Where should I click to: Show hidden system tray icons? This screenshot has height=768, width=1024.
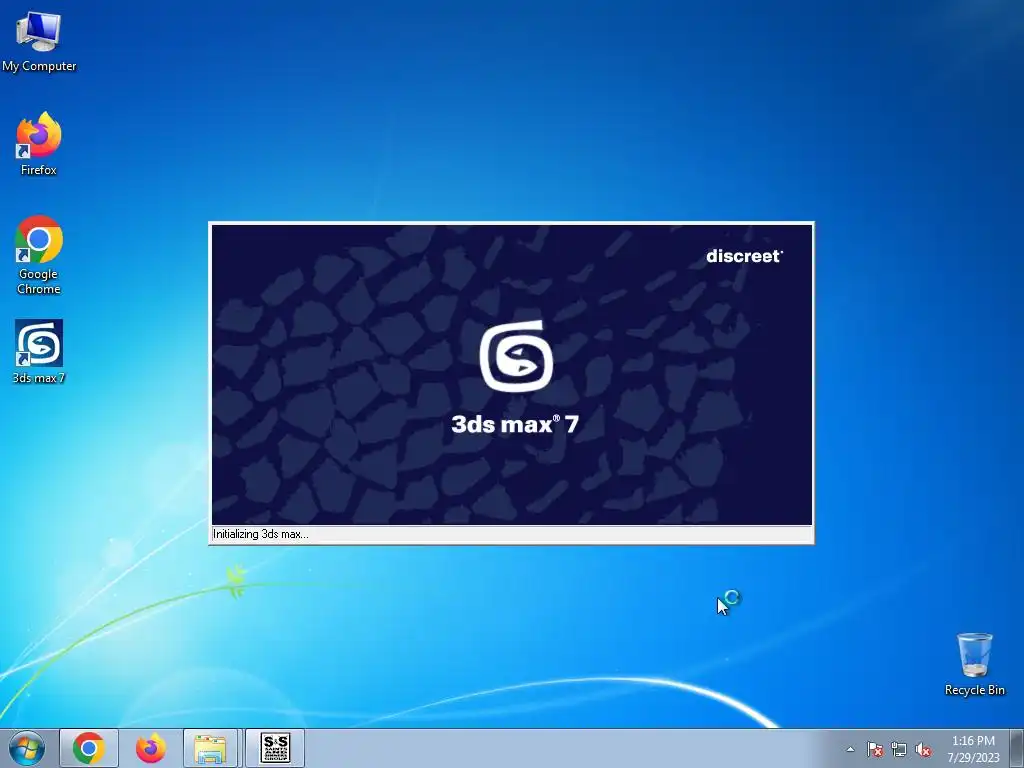pyautogui.click(x=850, y=749)
